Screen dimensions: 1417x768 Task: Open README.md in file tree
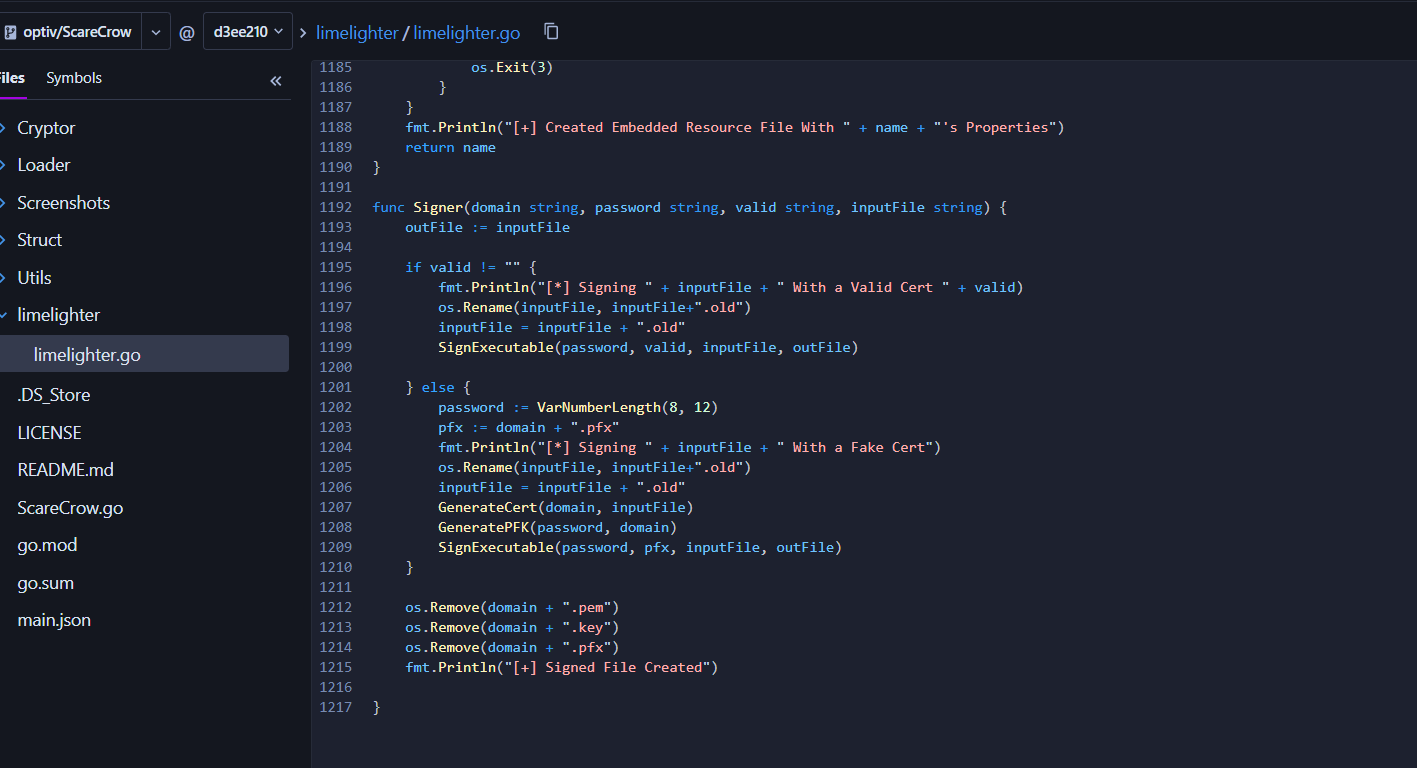click(x=66, y=470)
